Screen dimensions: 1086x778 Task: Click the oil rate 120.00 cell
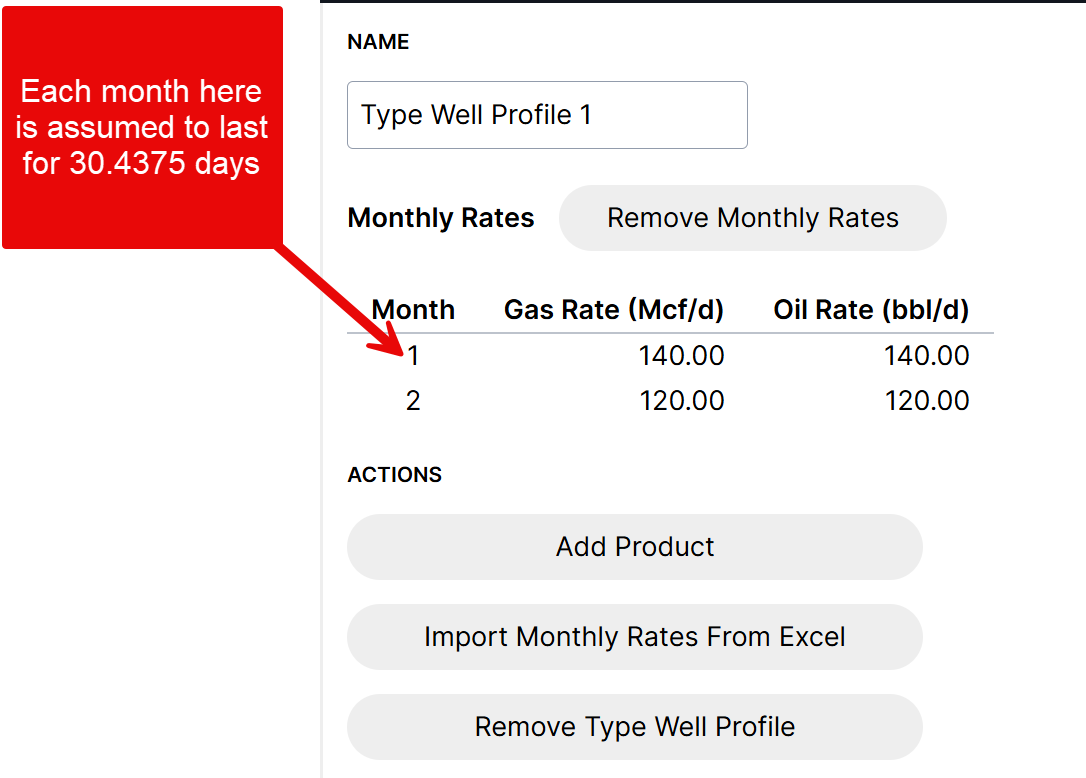[x=926, y=401]
